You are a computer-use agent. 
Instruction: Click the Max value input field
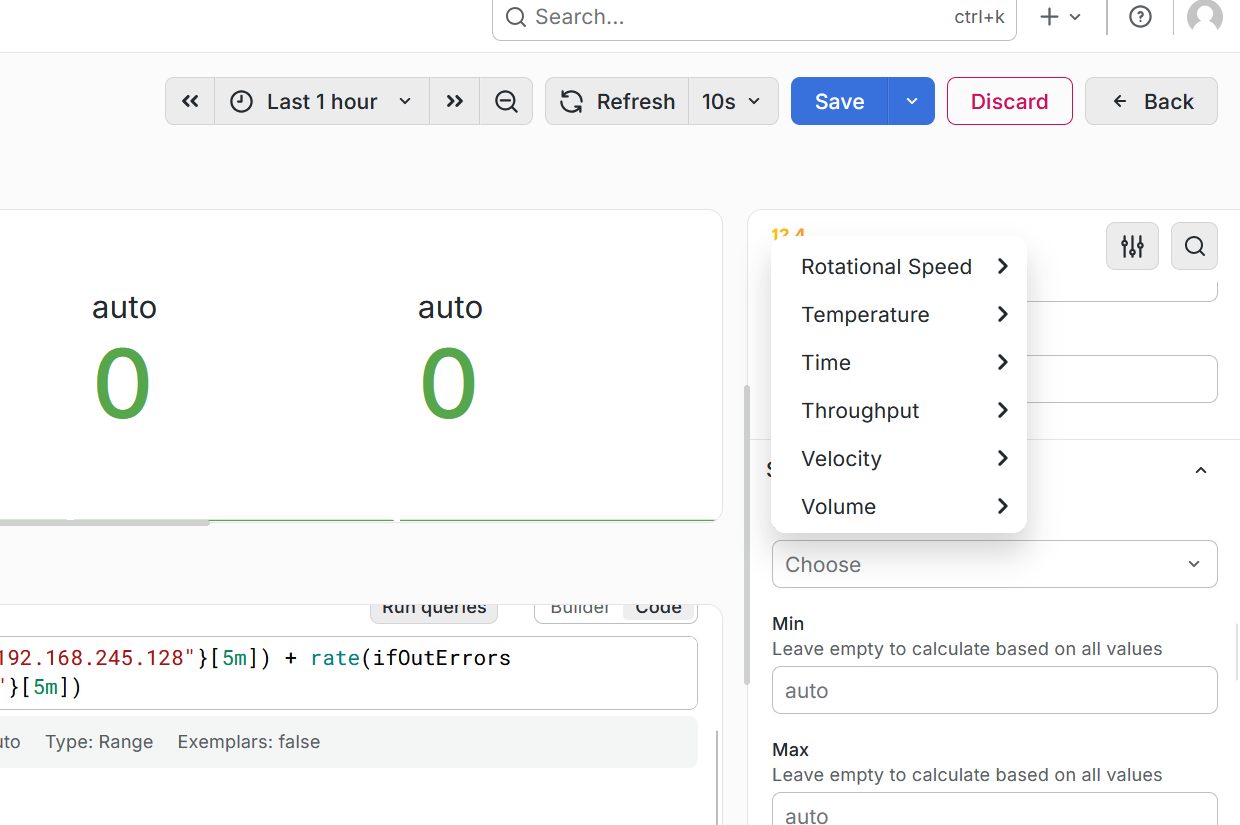(994, 810)
